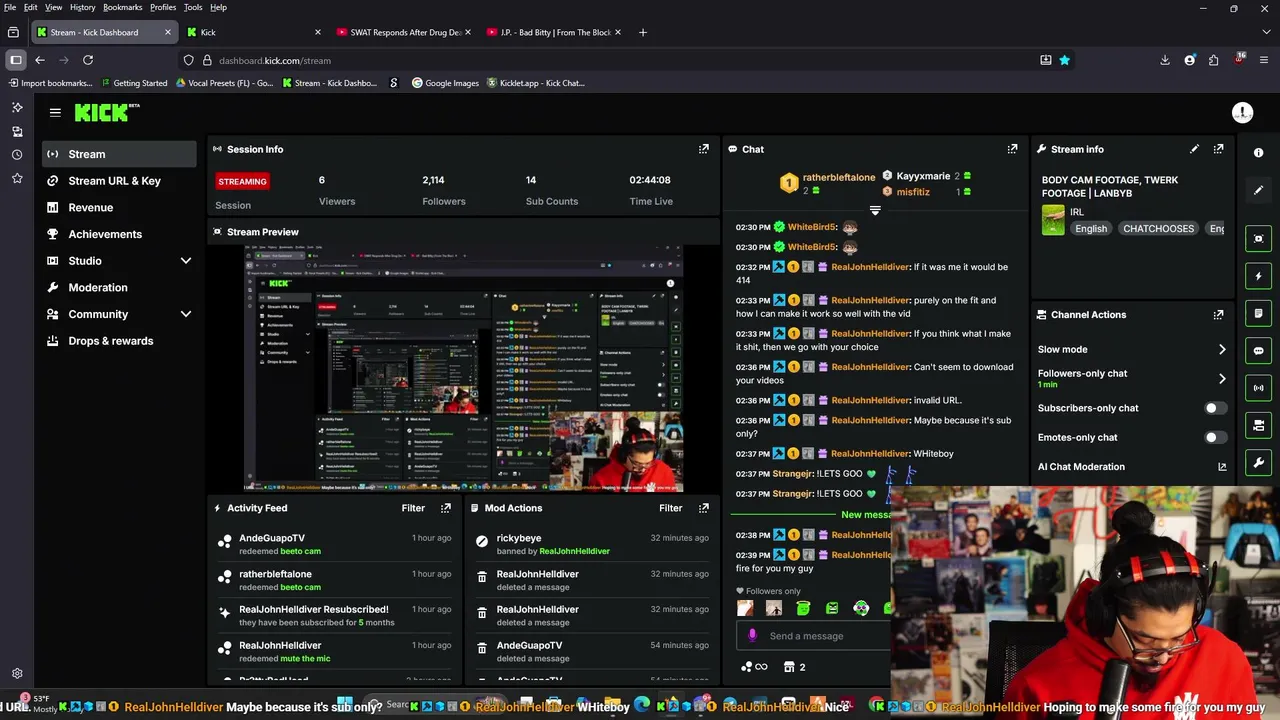
Task: Toggle Subscribers-only chat switch
Action: 1214,408
